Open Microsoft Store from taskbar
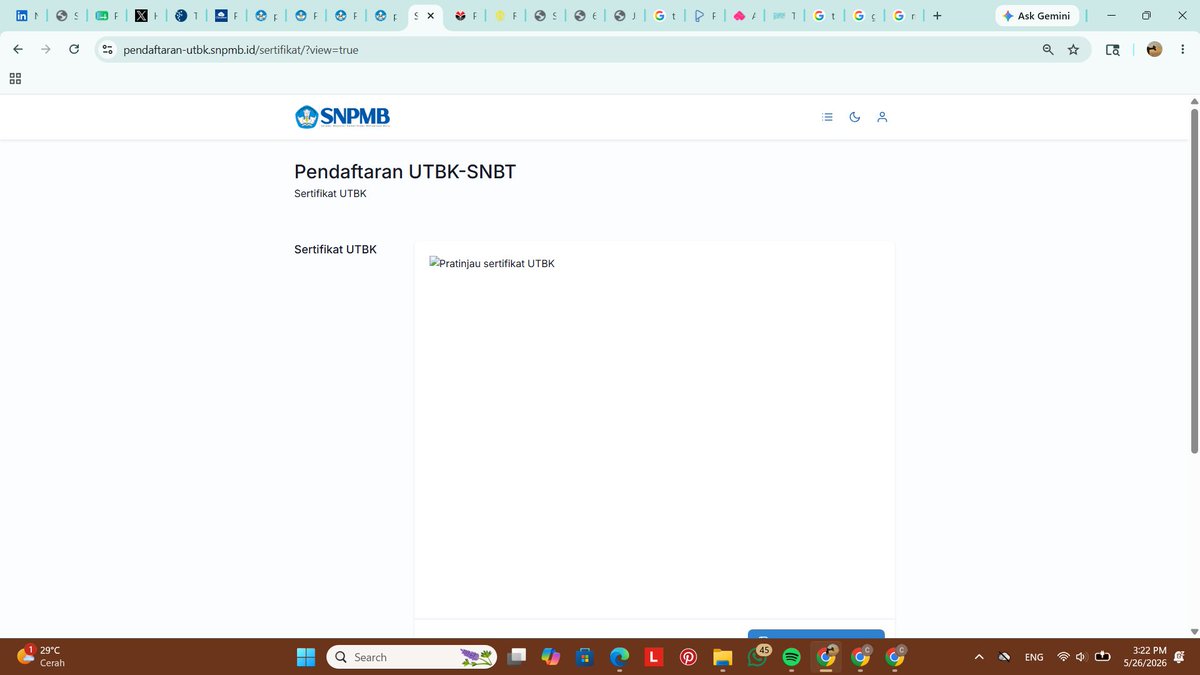The image size is (1200, 675). point(585,657)
